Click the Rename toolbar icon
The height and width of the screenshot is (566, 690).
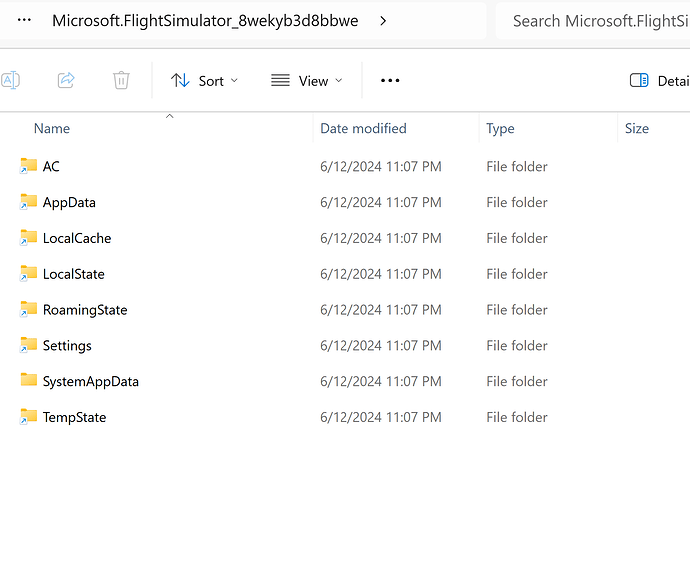[11, 81]
